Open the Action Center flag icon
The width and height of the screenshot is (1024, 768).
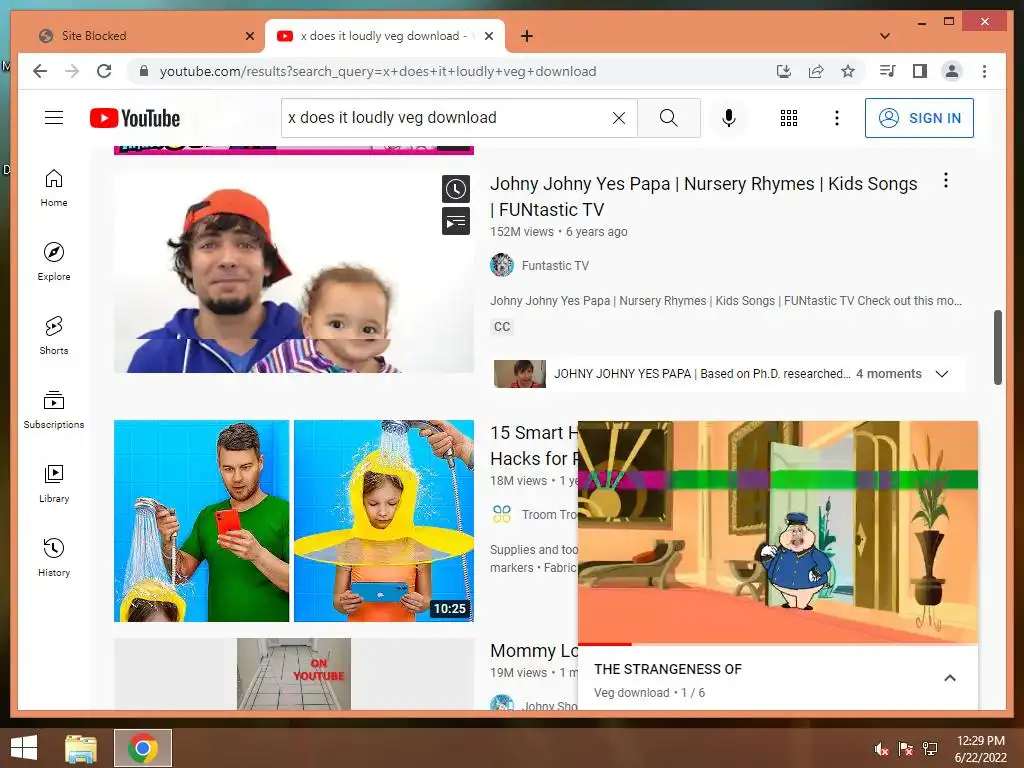coord(905,749)
